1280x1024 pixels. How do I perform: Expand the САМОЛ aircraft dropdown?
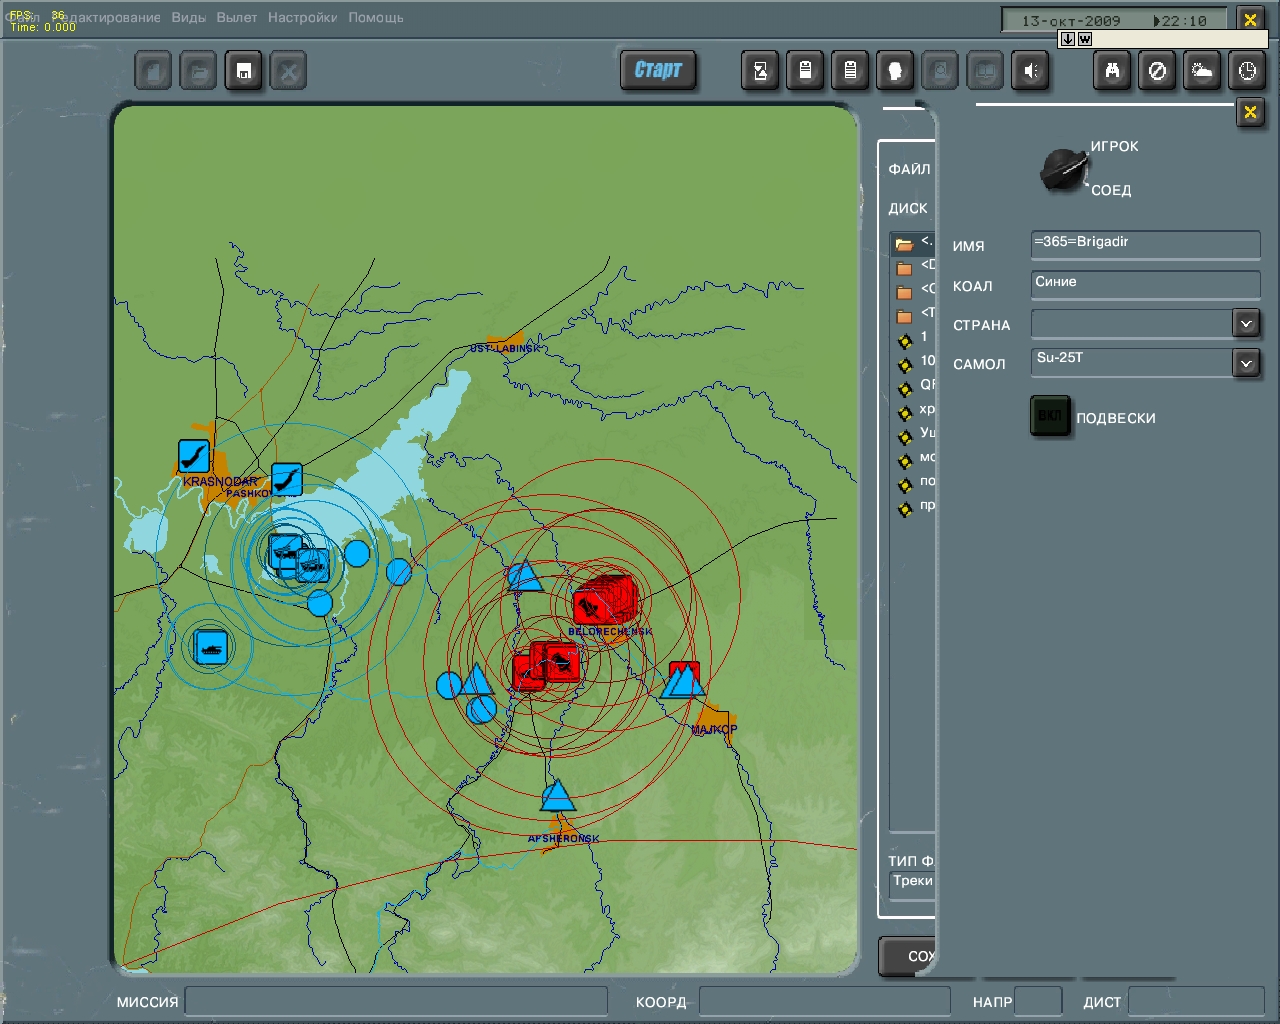point(1246,363)
